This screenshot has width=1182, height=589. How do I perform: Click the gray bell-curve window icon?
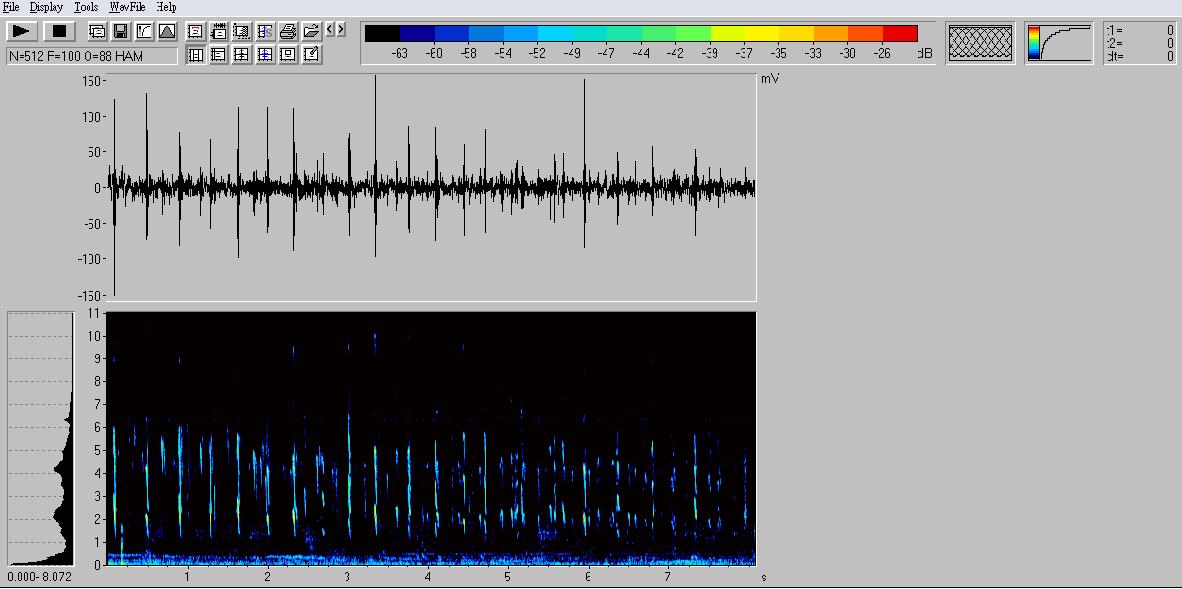[166, 32]
